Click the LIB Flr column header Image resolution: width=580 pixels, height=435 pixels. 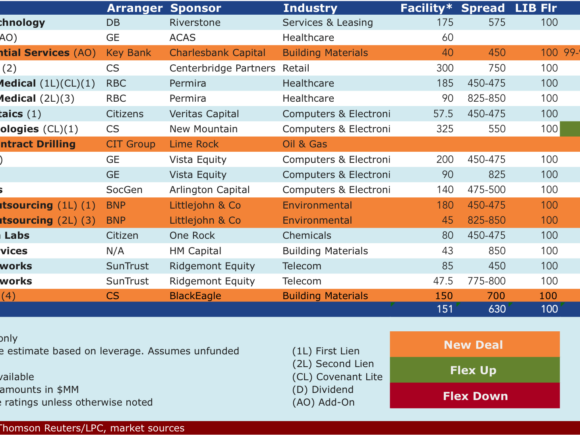[536, 8]
